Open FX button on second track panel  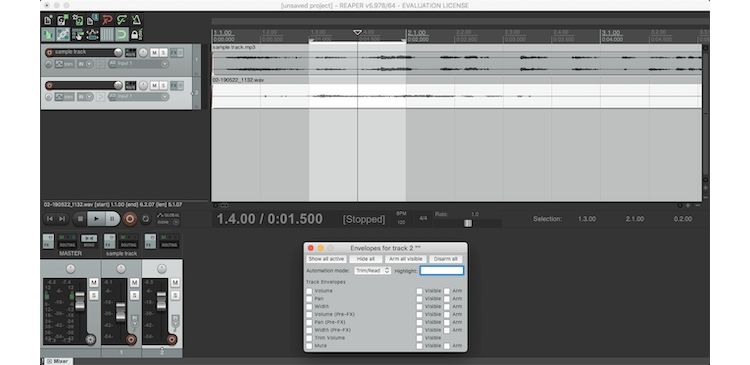[x=174, y=86]
